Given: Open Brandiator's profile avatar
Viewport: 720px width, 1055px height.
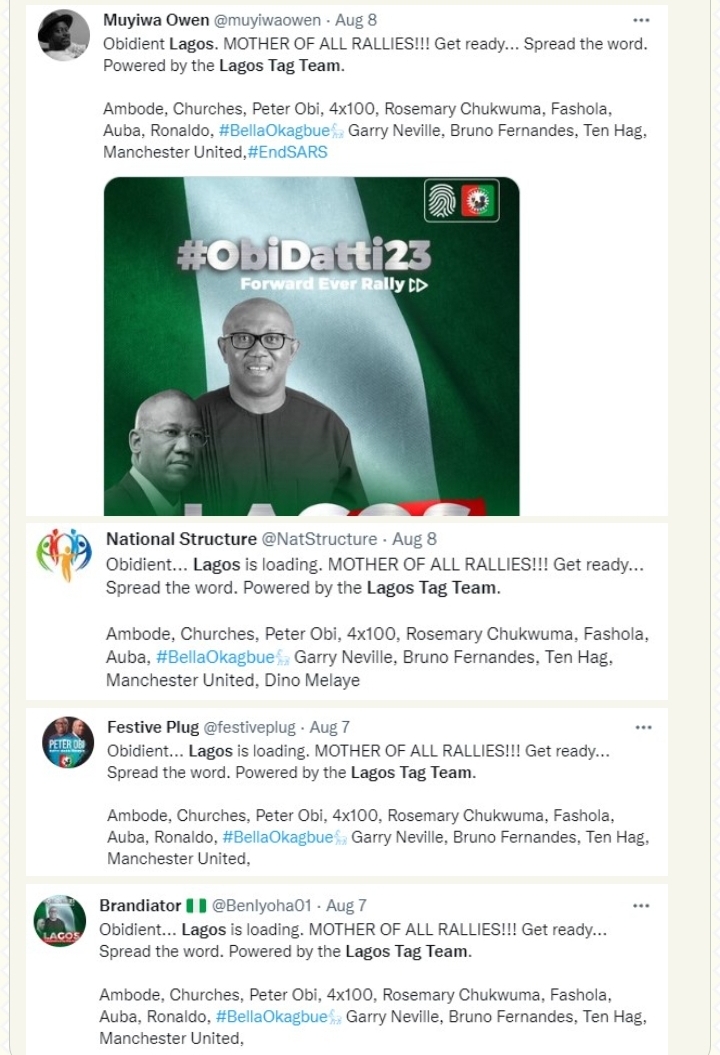Looking at the screenshot, I should tap(60, 921).
